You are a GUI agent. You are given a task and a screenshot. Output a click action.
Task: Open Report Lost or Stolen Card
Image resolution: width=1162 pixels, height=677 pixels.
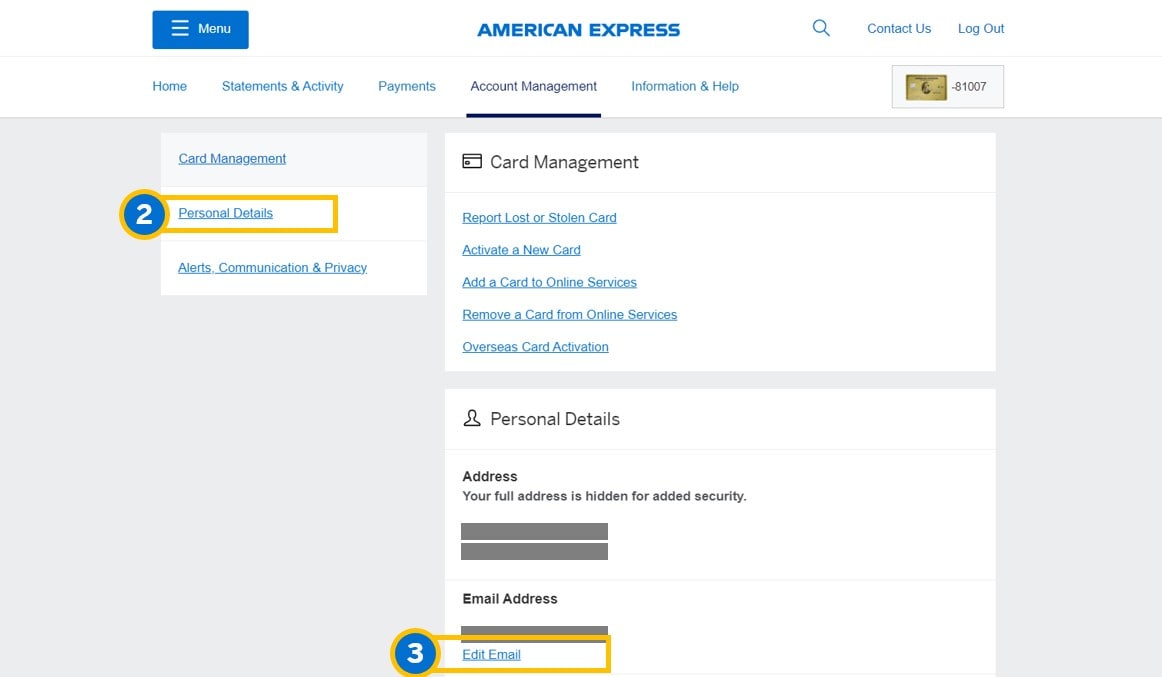(539, 217)
